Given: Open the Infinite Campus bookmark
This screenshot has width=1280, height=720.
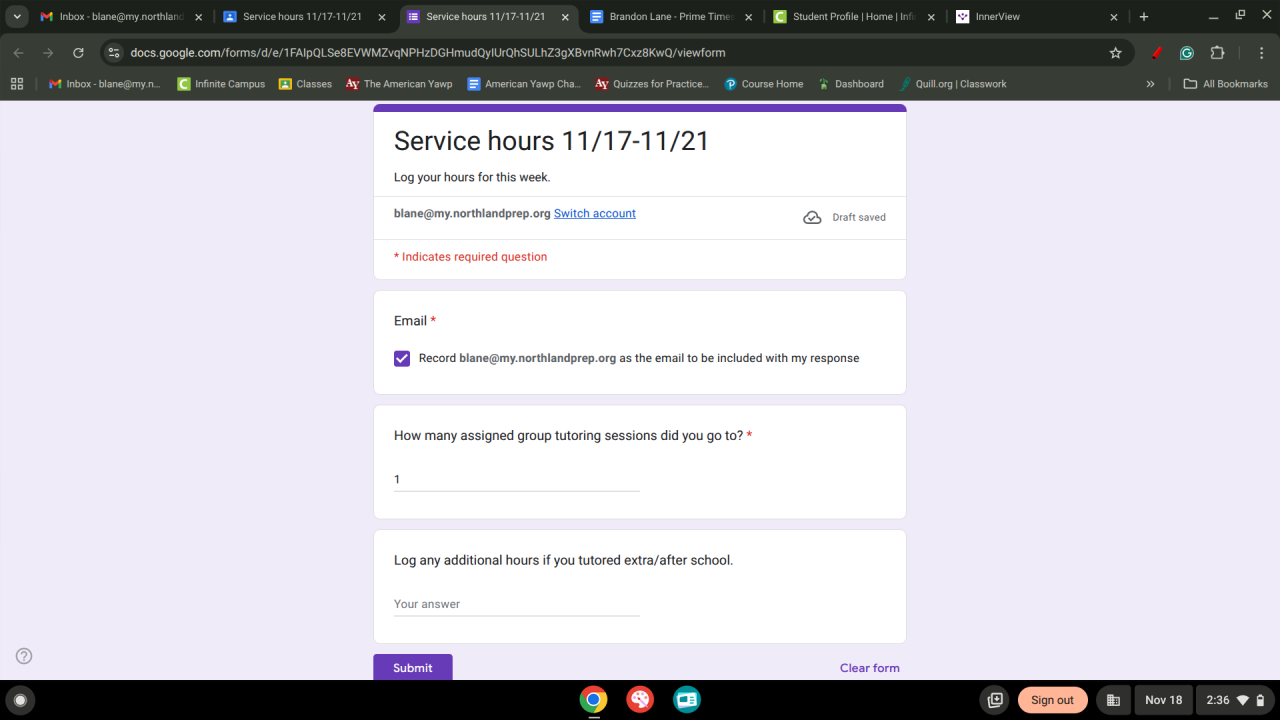Looking at the screenshot, I should click(x=221, y=84).
